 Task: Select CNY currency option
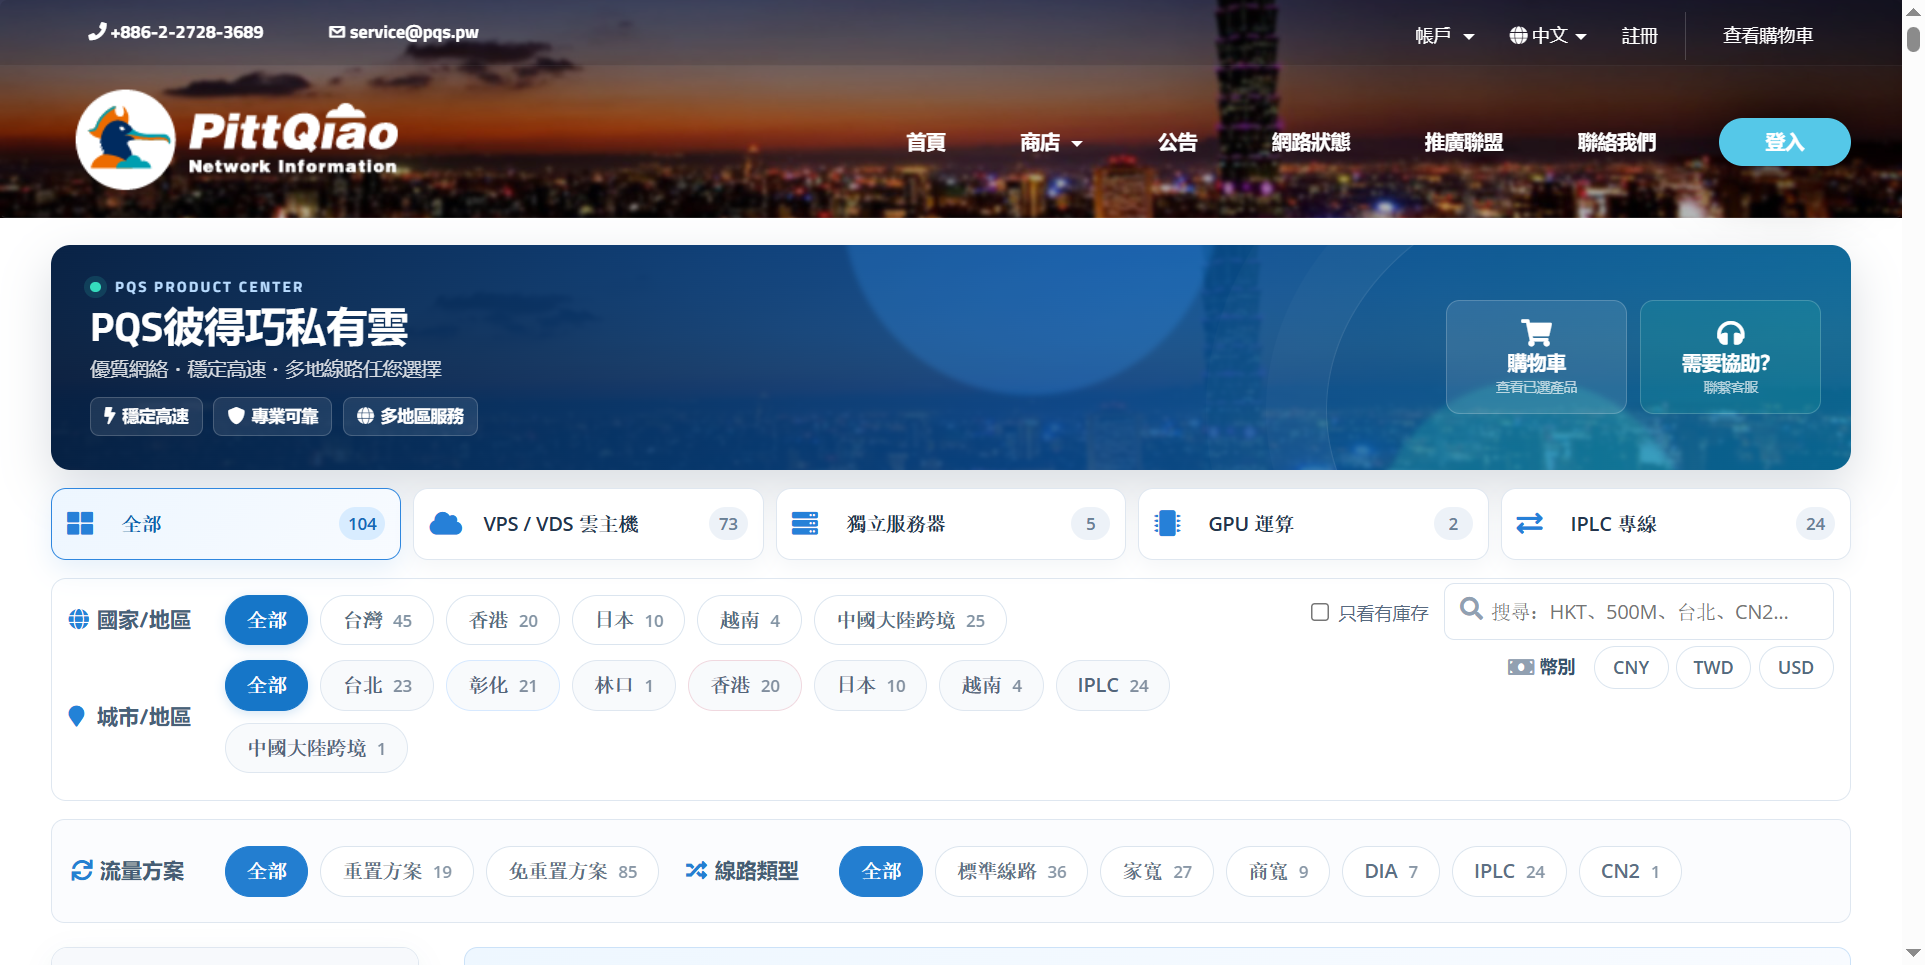point(1631,668)
